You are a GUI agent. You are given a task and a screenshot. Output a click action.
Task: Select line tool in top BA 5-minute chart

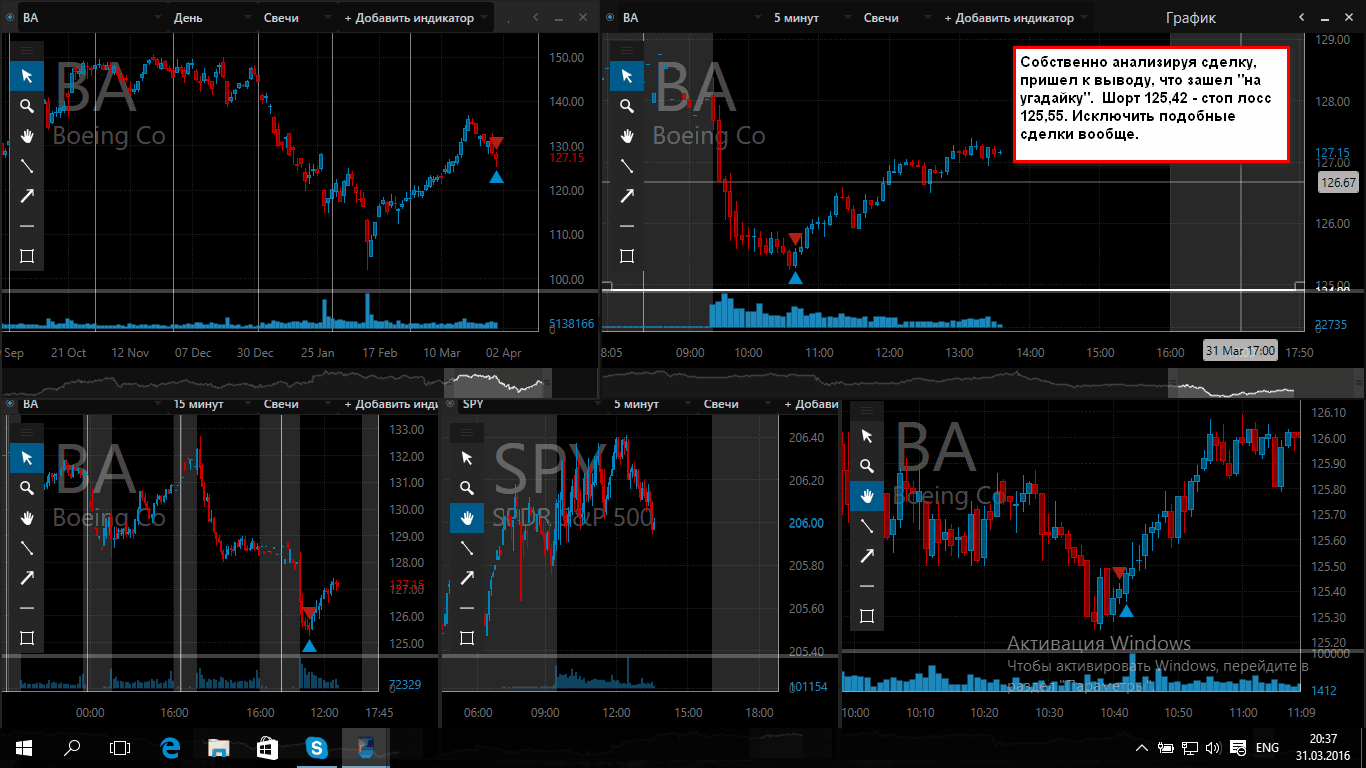[627, 166]
